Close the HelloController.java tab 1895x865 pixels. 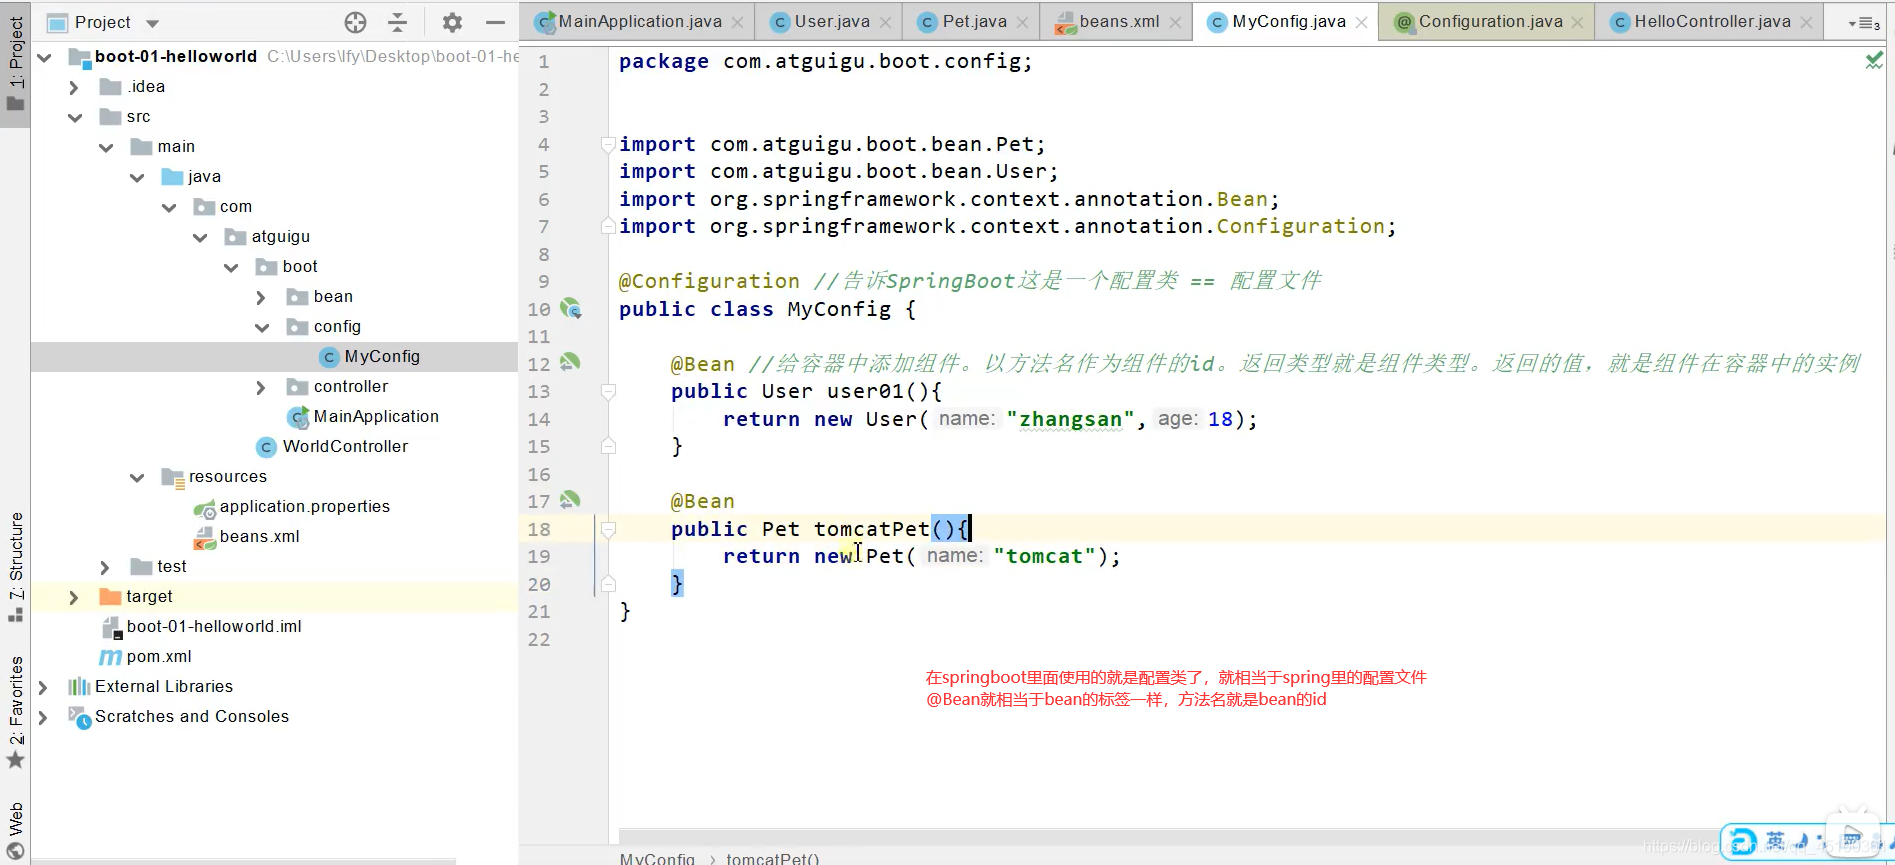(1806, 22)
